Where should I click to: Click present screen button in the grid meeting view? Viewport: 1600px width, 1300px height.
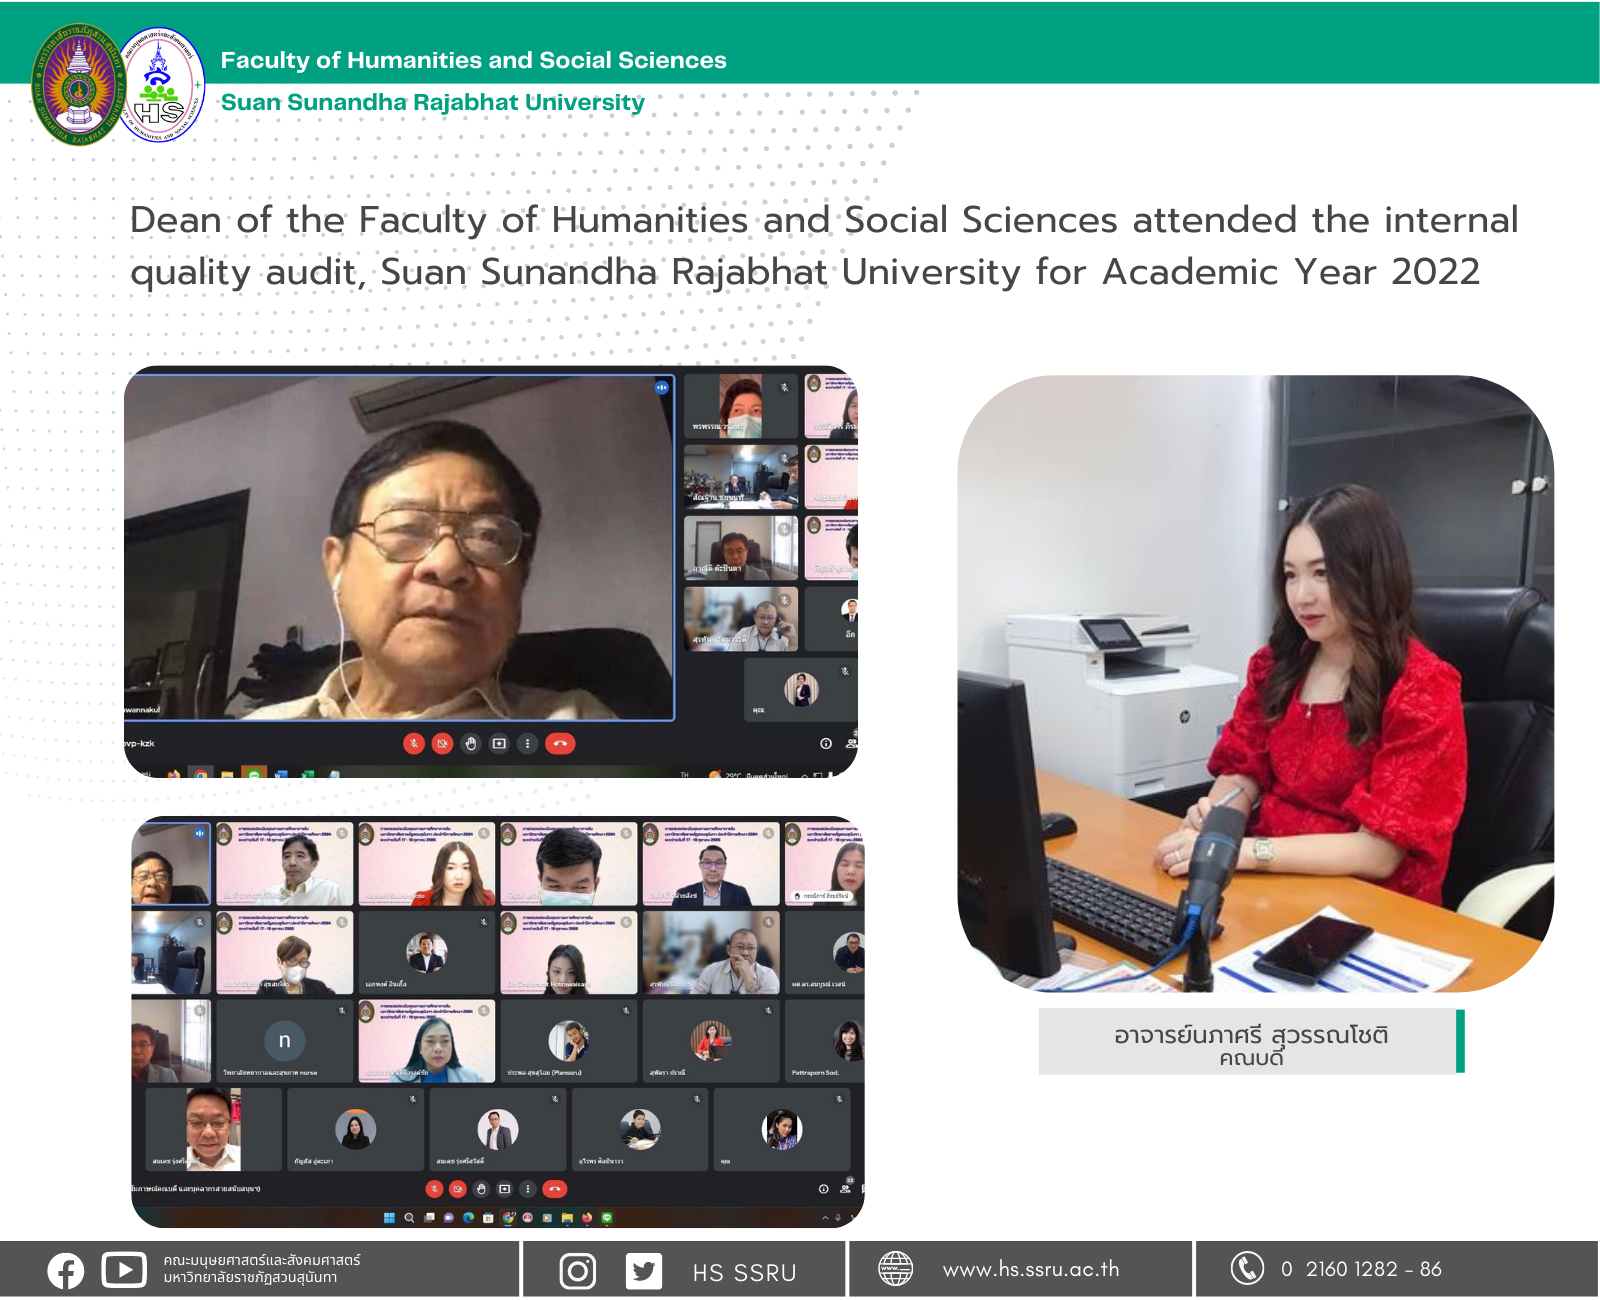pos(505,1189)
